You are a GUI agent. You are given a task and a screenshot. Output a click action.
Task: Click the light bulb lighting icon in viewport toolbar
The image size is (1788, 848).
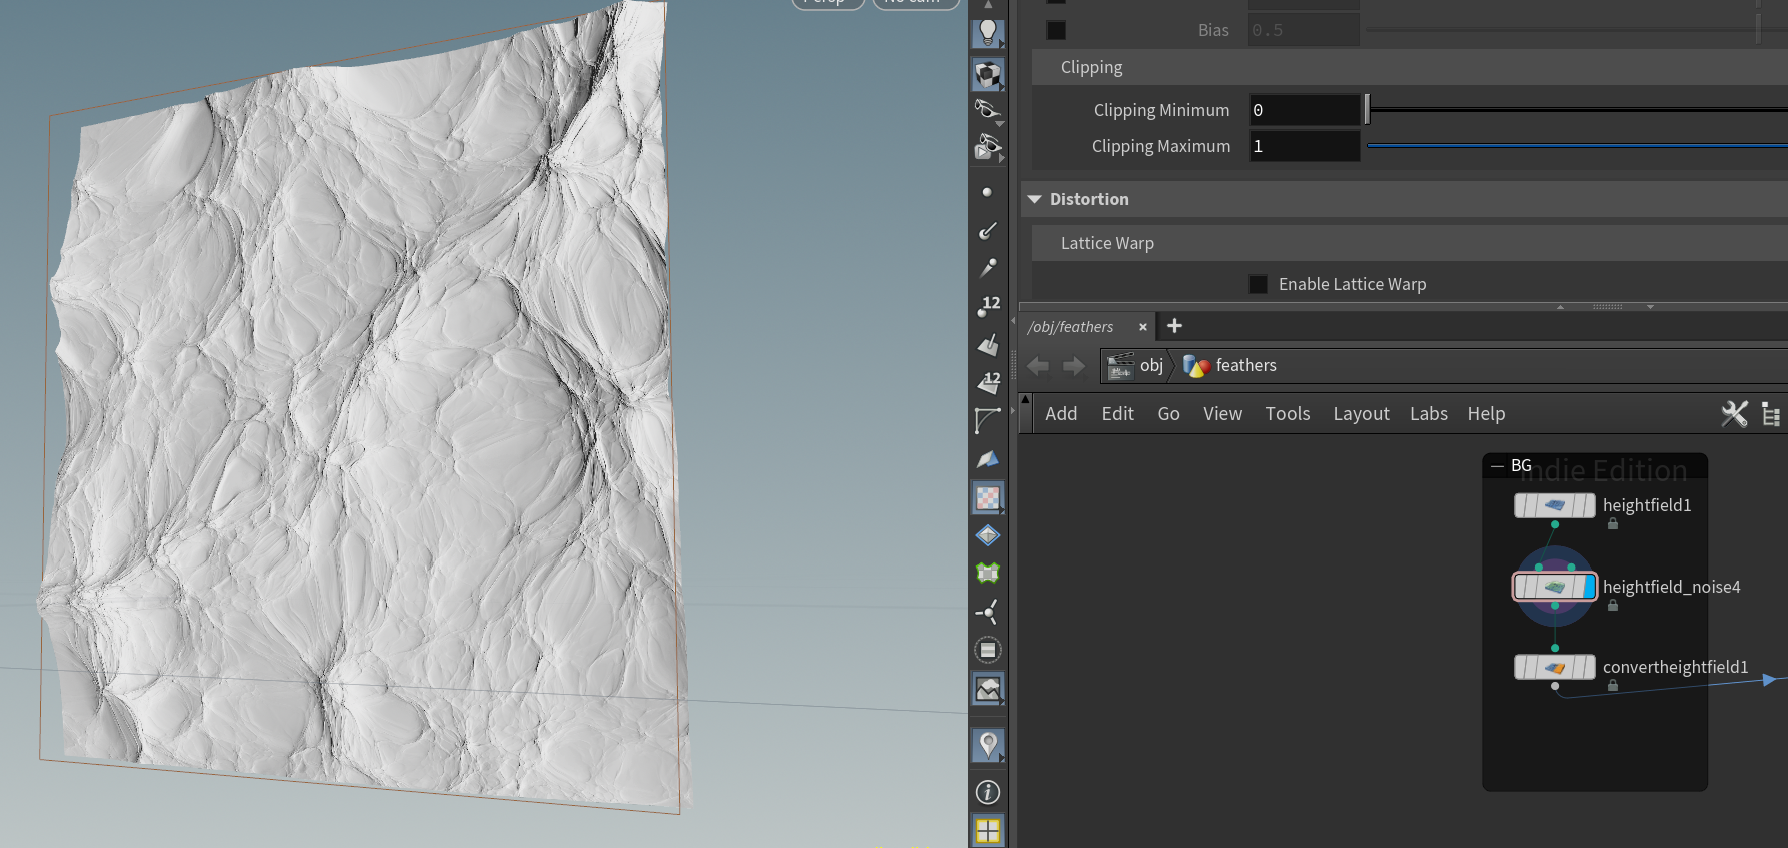coord(988,32)
